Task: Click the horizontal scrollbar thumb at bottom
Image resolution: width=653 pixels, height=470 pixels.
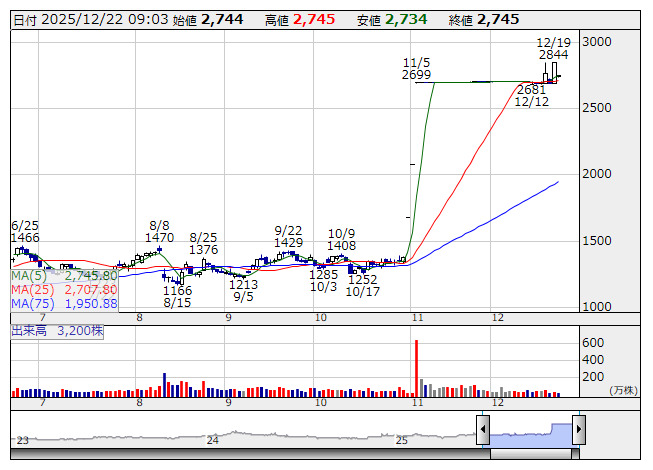Action: point(531,454)
